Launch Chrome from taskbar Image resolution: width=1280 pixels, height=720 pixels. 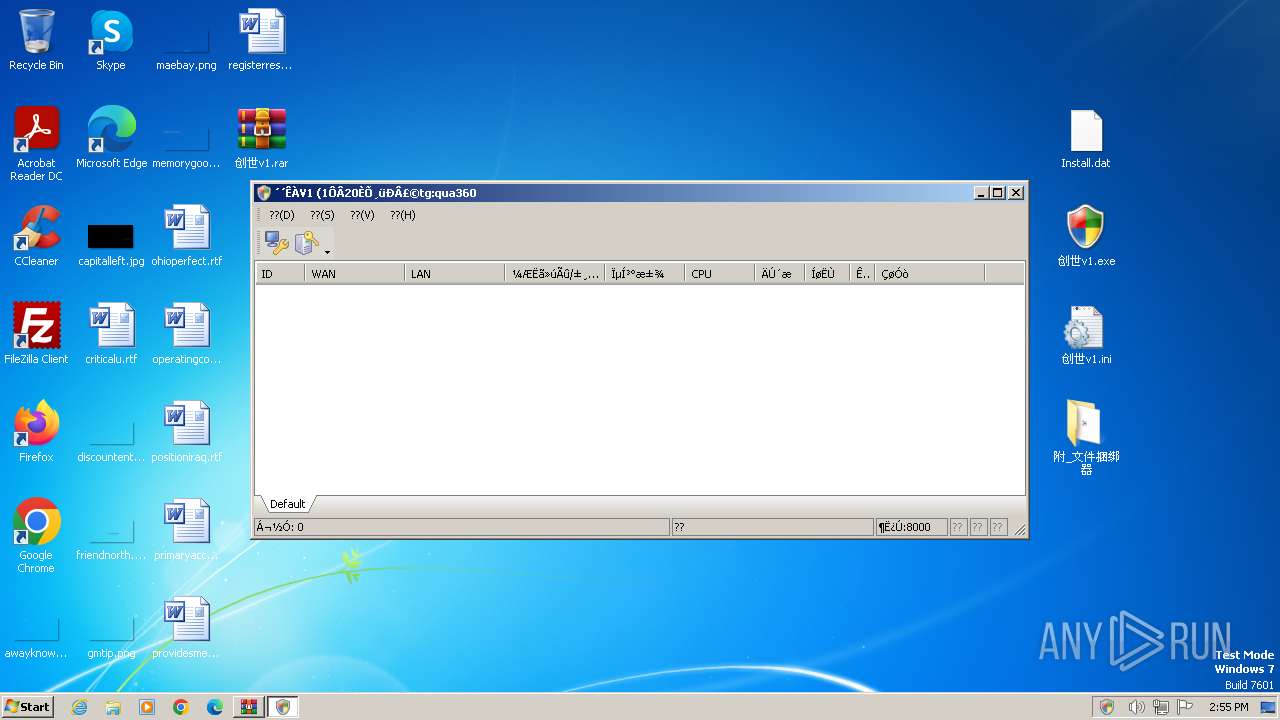tap(181, 707)
